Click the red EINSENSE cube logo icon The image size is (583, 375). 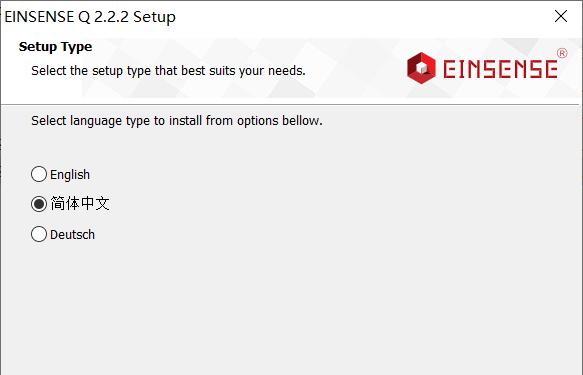click(421, 68)
